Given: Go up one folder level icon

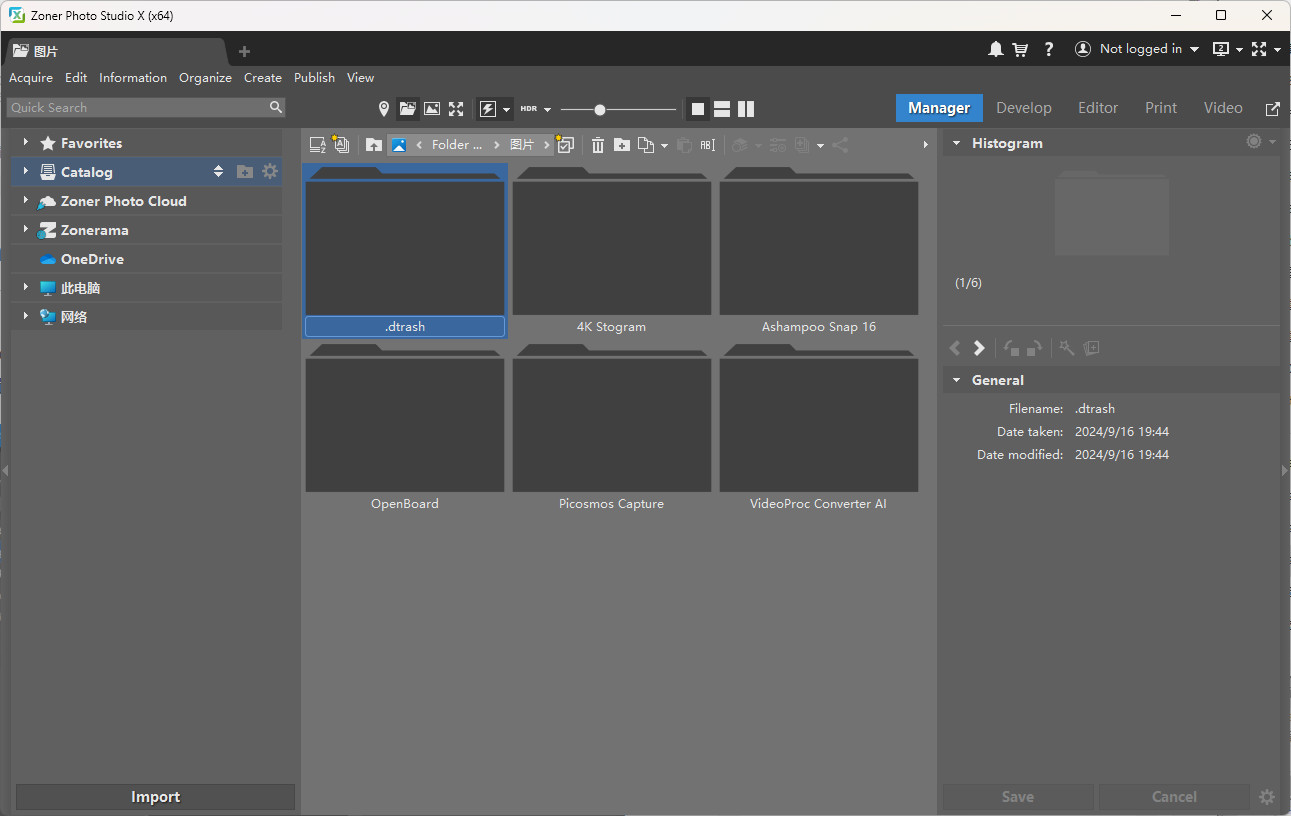Looking at the screenshot, I should tap(374, 145).
